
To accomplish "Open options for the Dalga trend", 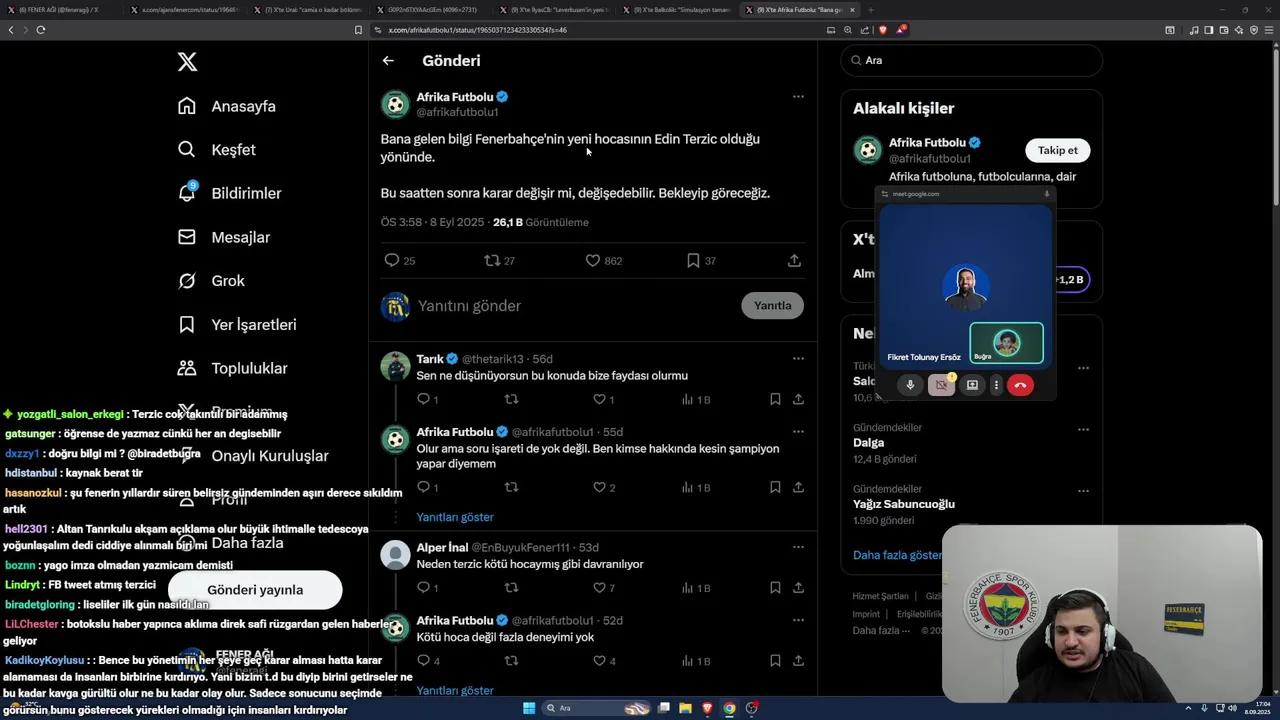I will pos(1083,430).
